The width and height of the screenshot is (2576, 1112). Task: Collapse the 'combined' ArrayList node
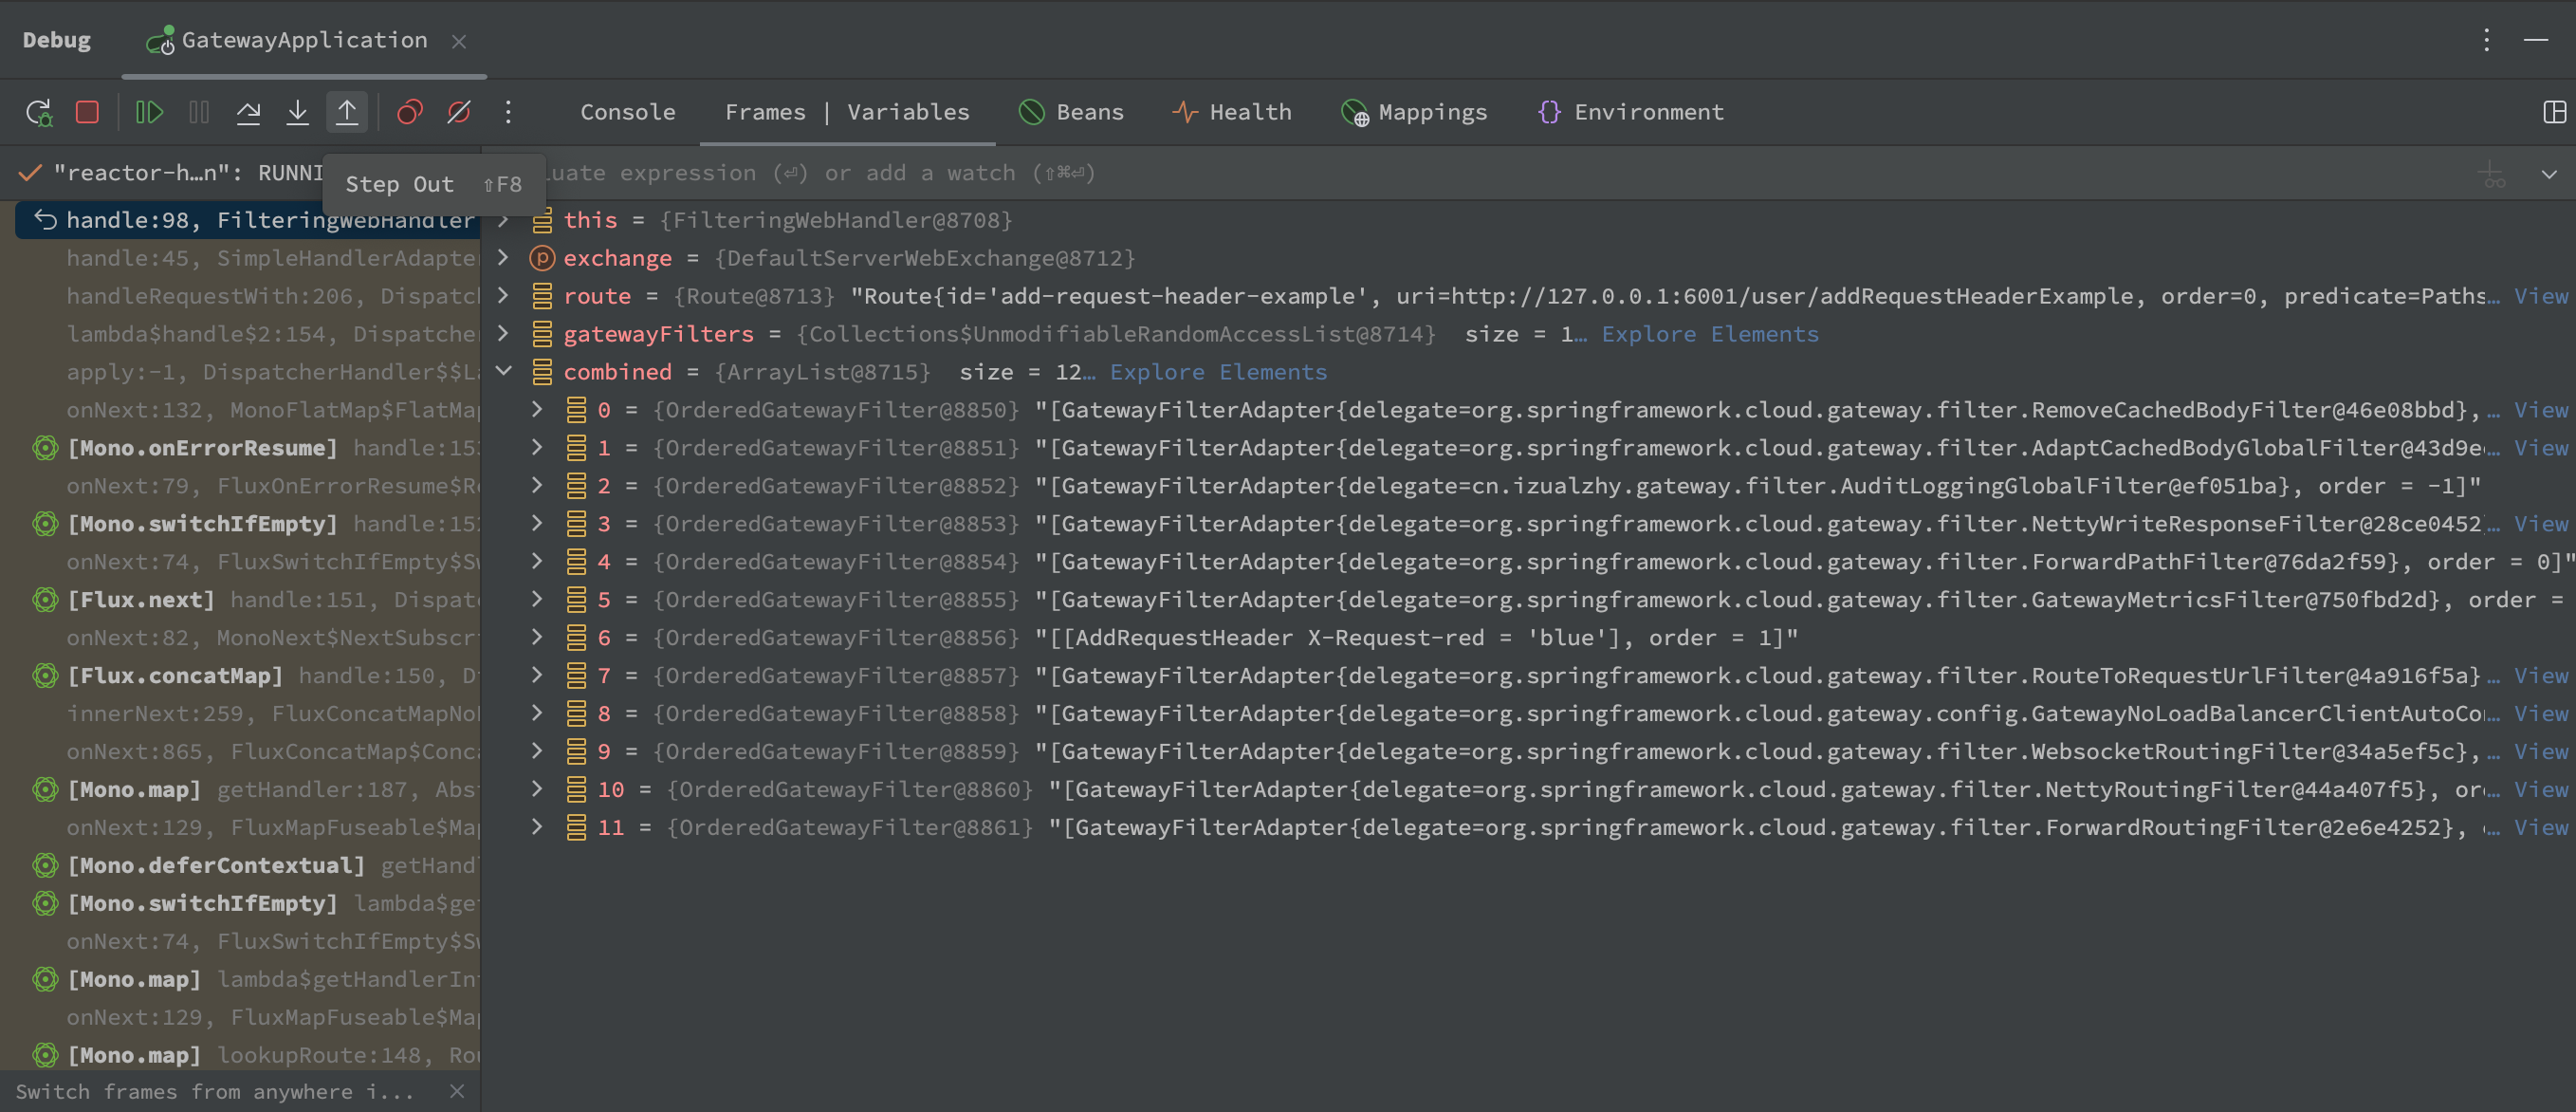pyautogui.click(x=503, y=372)
